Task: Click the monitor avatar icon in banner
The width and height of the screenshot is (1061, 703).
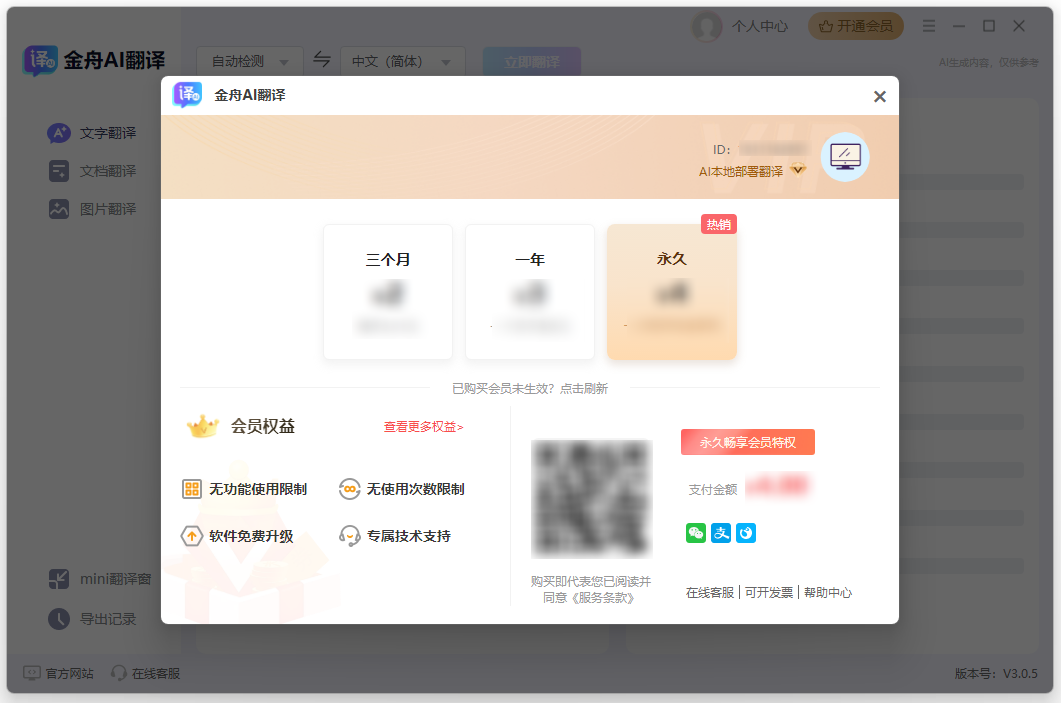Action: click(x=845, y=157)
